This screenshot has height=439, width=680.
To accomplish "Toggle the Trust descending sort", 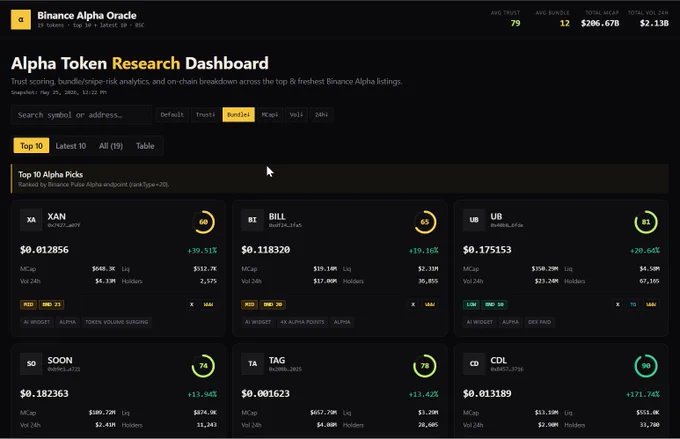I will pyautogui.click(x=205, y=115).
